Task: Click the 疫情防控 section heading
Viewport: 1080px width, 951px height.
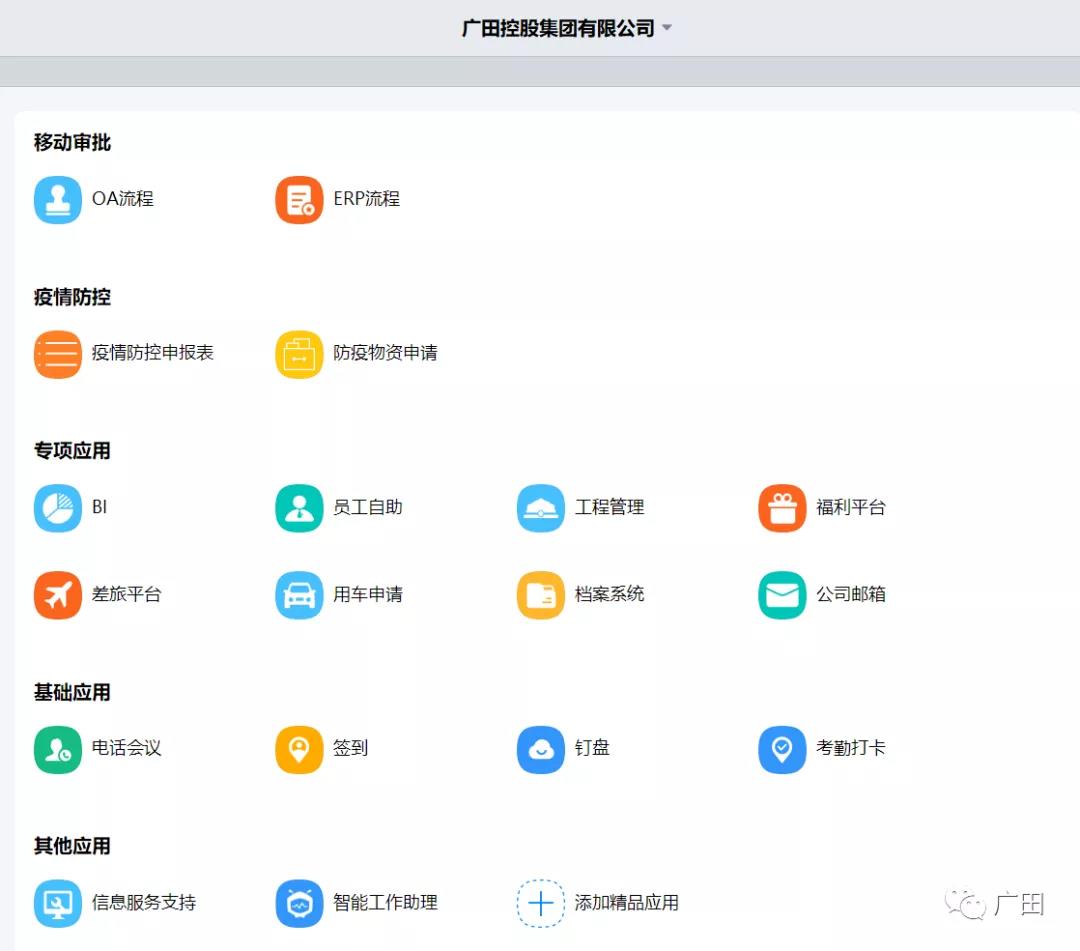Action: point(72,297)
